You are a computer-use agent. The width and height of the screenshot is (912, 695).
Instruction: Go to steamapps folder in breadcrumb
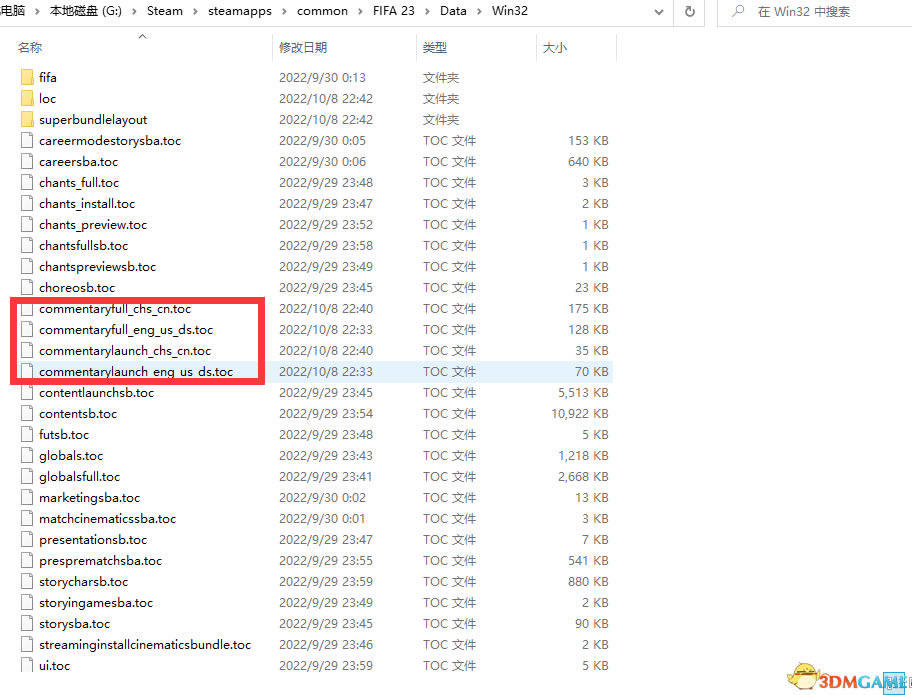(240, 11)
